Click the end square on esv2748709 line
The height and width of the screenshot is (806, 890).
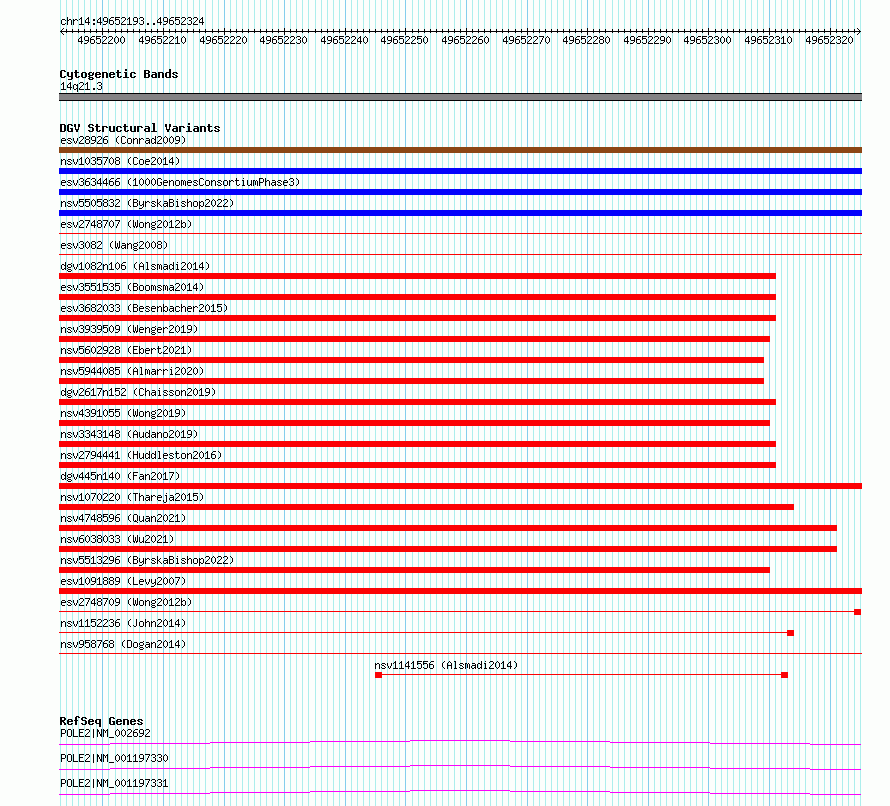[x=858, y=612]
